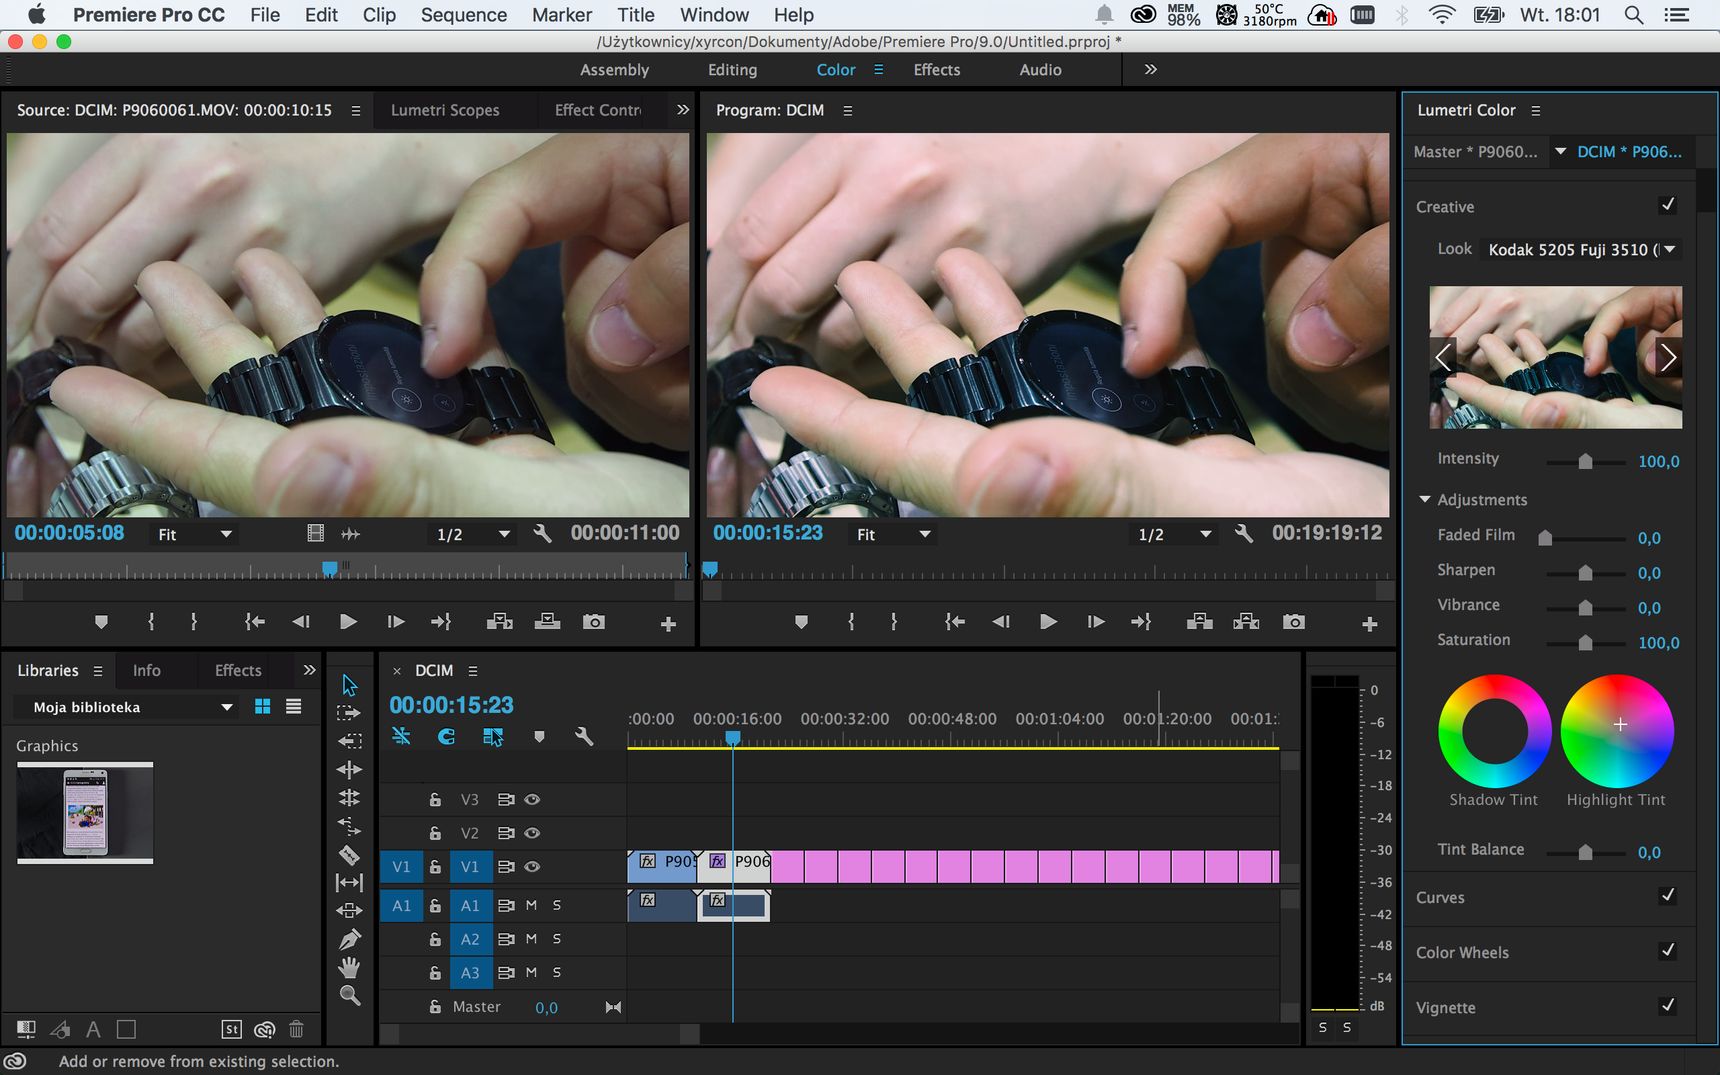The height and width of the screenshot is (1075, 1720).
Task: Select the Razor tool
Action: pos(349,855)
